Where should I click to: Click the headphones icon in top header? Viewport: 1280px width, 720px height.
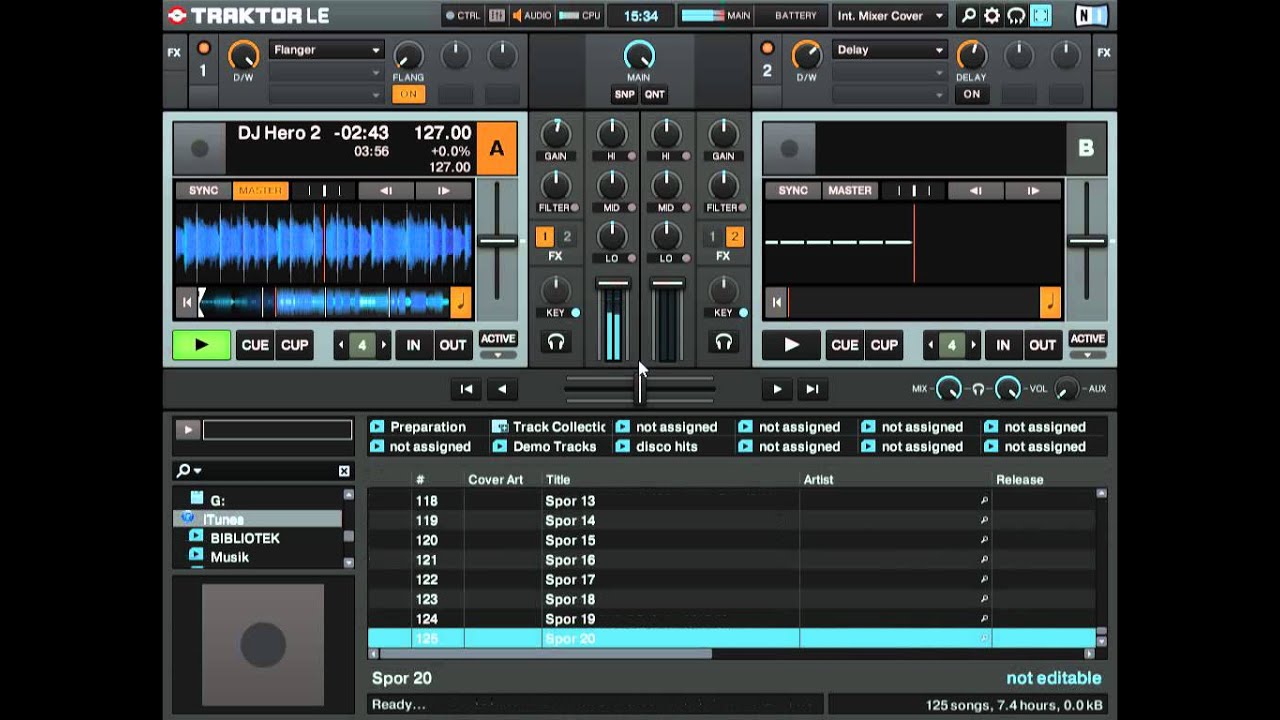point(1016,16)
